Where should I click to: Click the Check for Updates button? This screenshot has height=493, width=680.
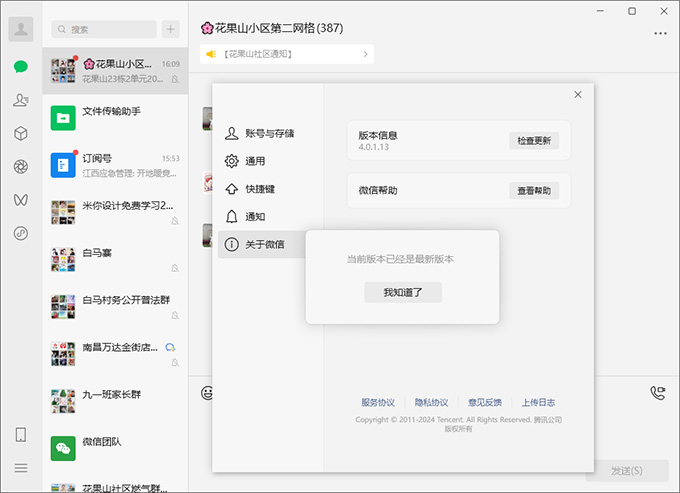(x=534, y=140)
